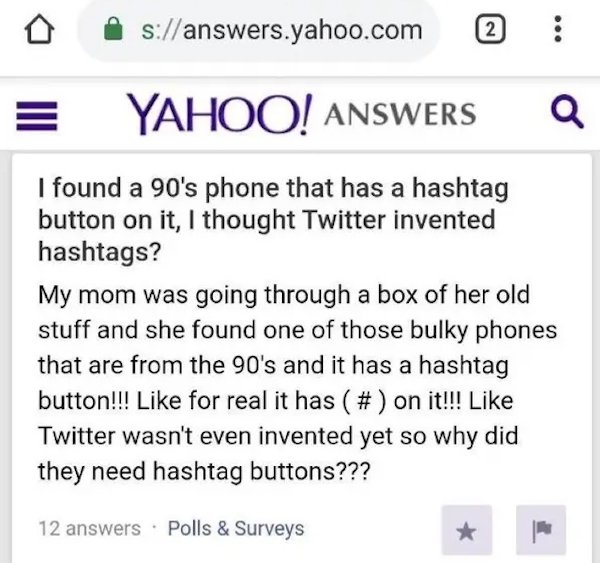This screenshot has width=600, height=563.
Task: Open the Polls & Surveys category
Action: coord(235,527)
